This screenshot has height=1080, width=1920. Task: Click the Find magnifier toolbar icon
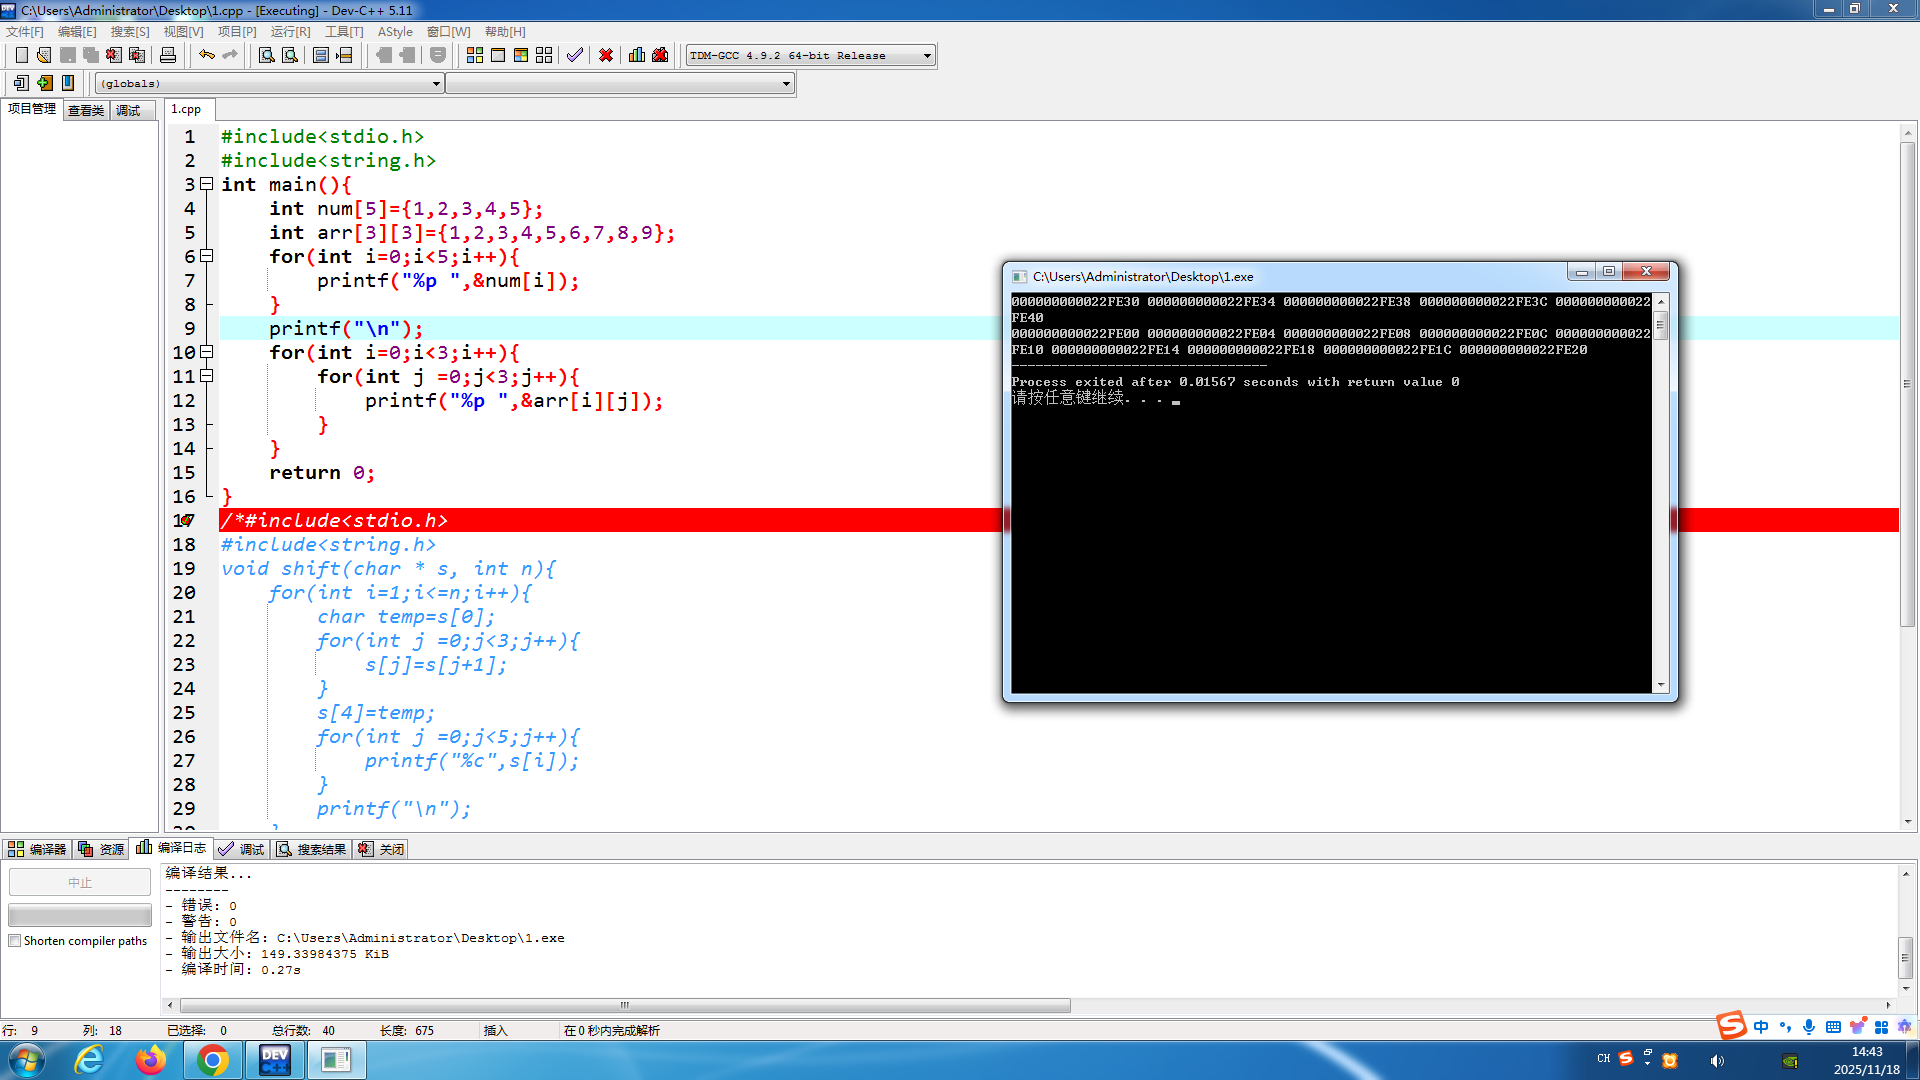click(x=266, y=55)
